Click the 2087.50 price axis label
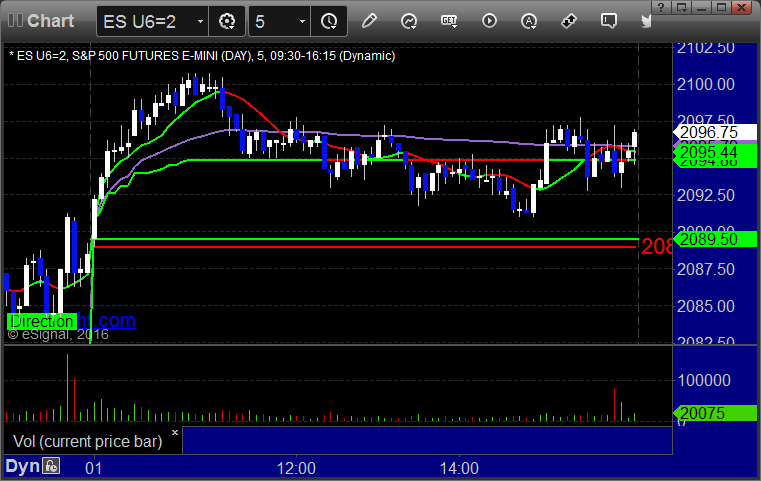The height and width of the screenshot is (481, 761). [x=706, y=269]
